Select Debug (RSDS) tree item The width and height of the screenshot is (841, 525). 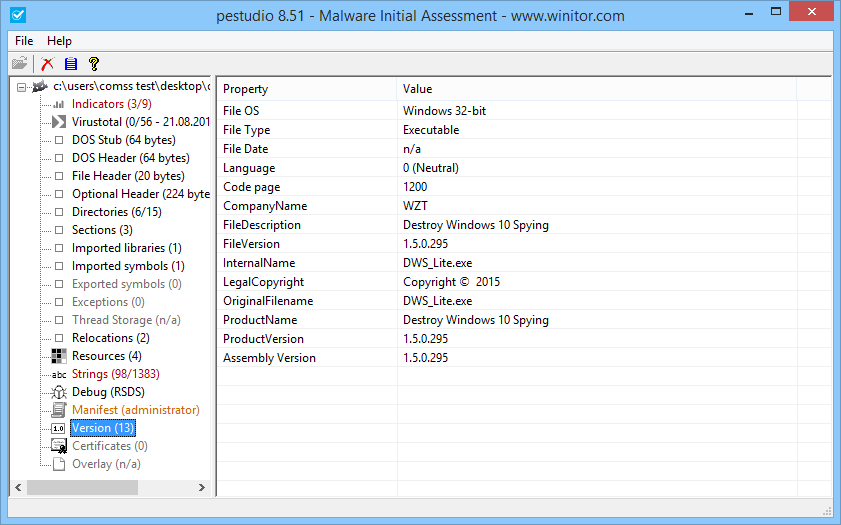(x=108, y=392)
